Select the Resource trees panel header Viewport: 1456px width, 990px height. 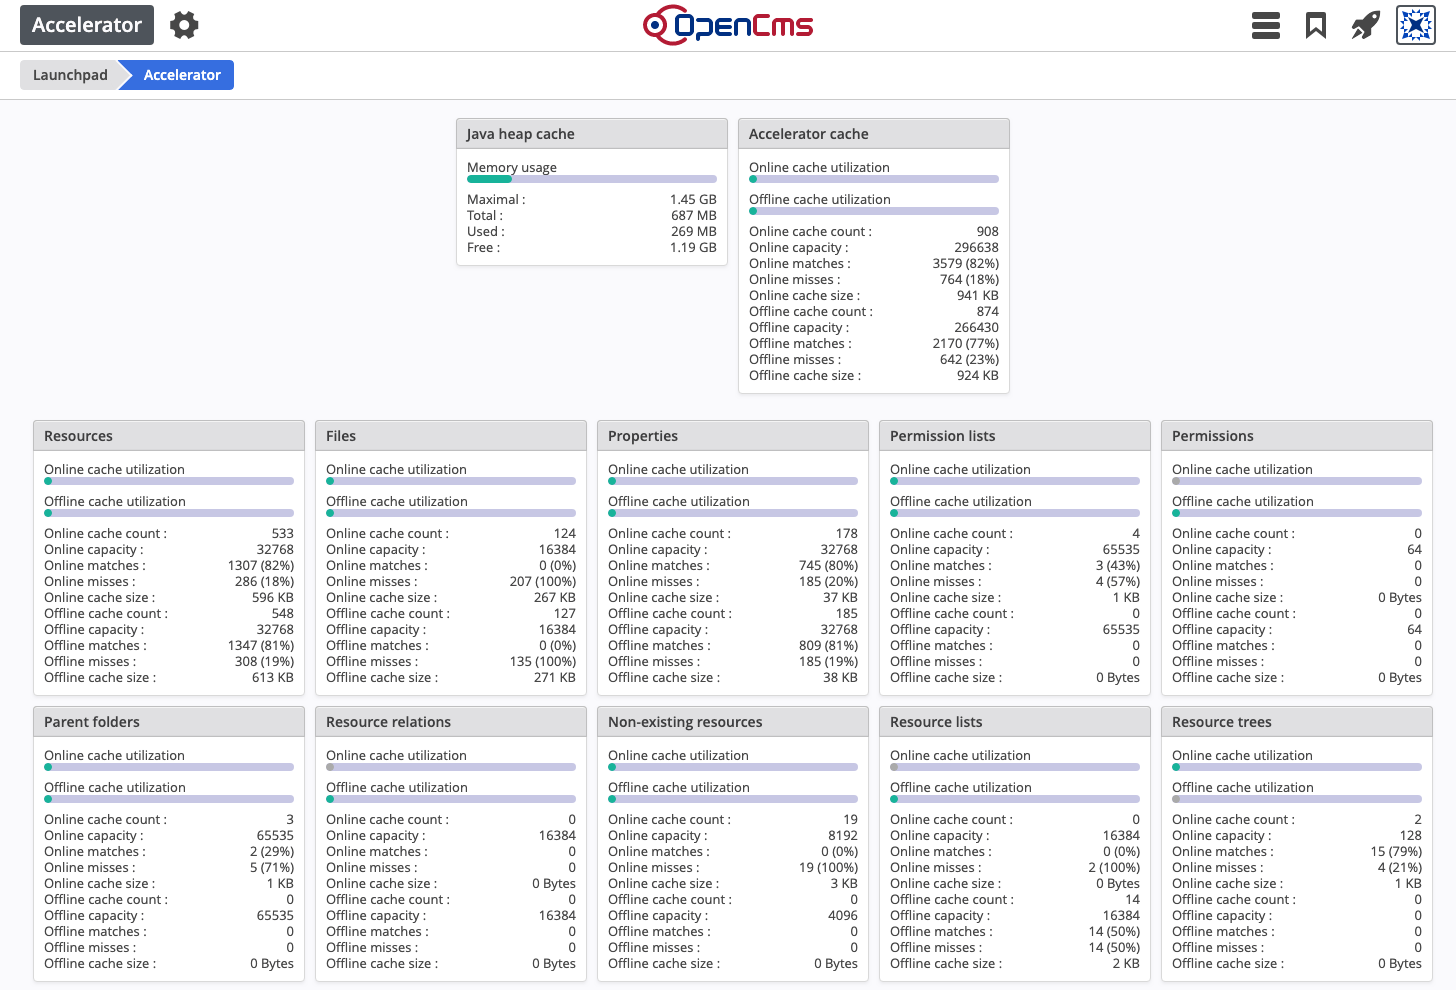(1297, 722)
